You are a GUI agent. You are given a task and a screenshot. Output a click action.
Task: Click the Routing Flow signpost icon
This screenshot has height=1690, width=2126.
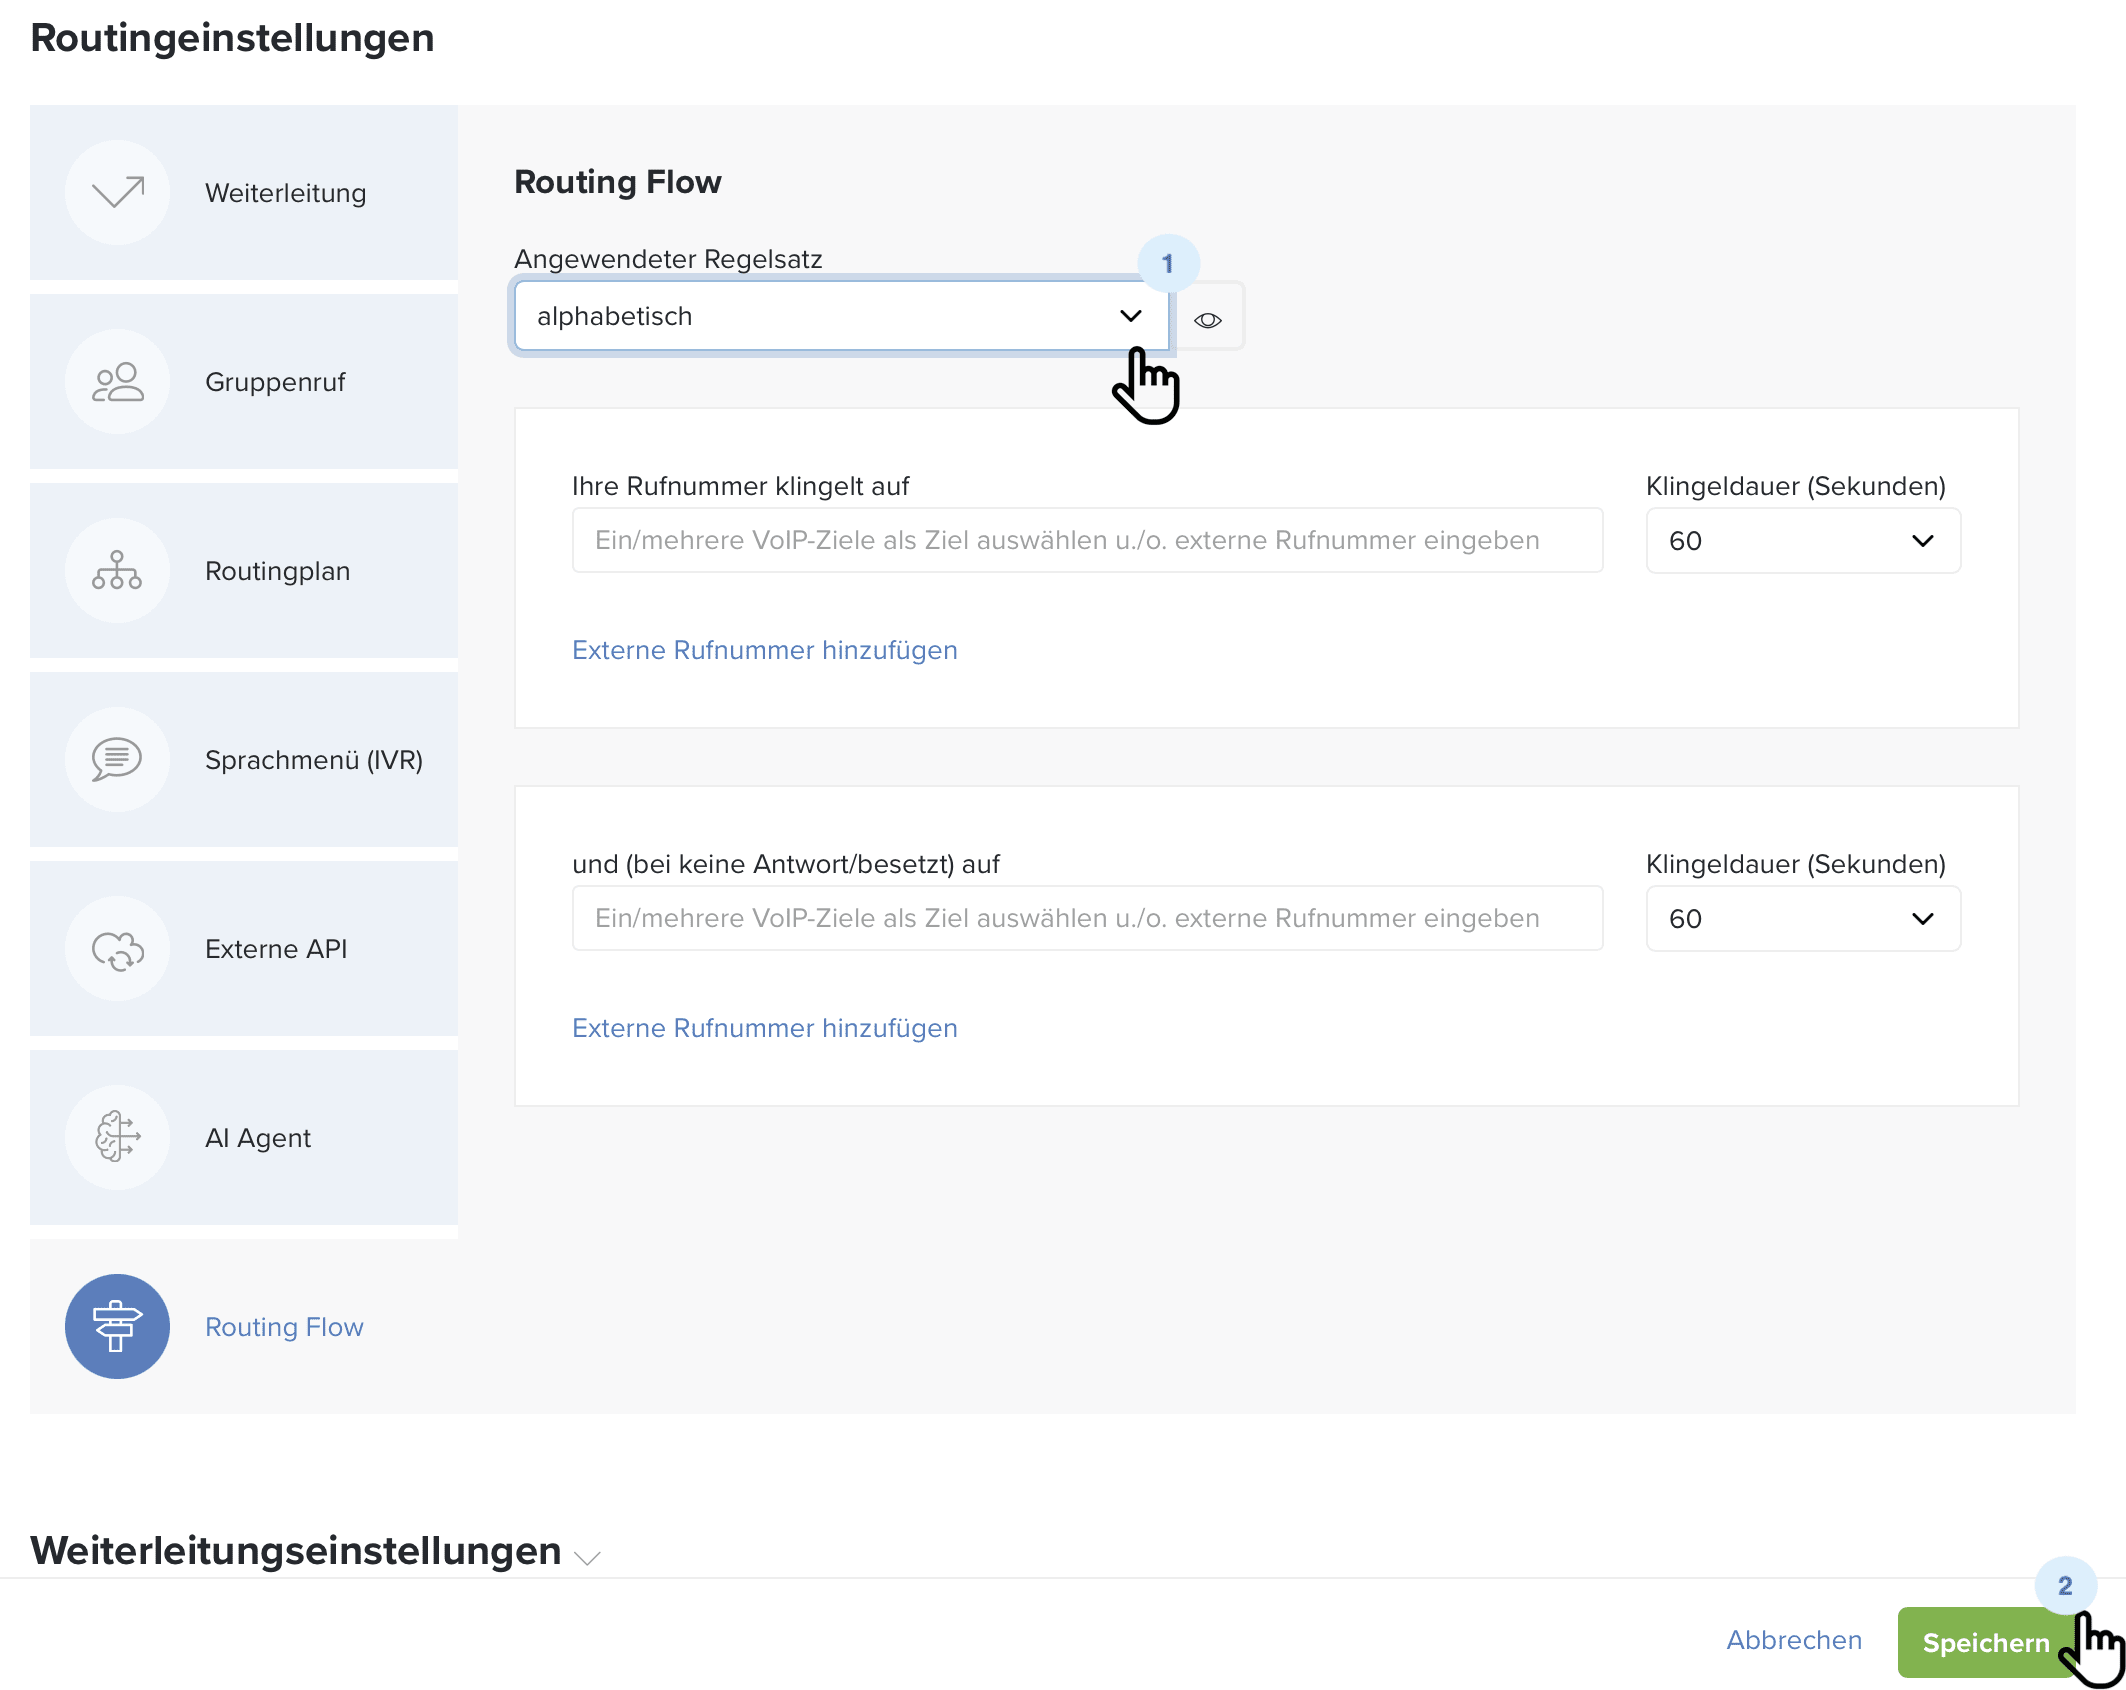pyautogui.click(x=117, y=1326)
